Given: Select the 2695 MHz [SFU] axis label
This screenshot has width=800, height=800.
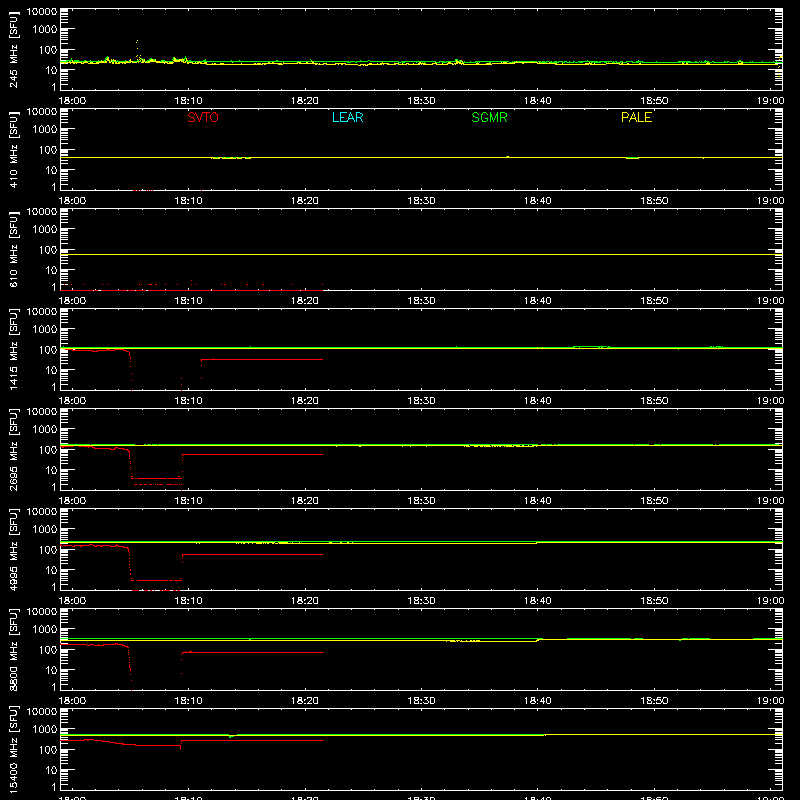Looking at the screenshot, I should point(14,450).
